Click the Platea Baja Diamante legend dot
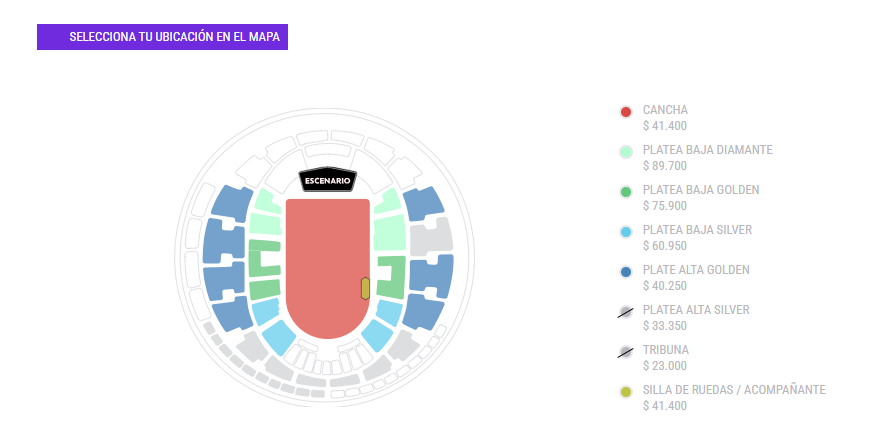Screen dimensions: 870x438 (626, 152)
